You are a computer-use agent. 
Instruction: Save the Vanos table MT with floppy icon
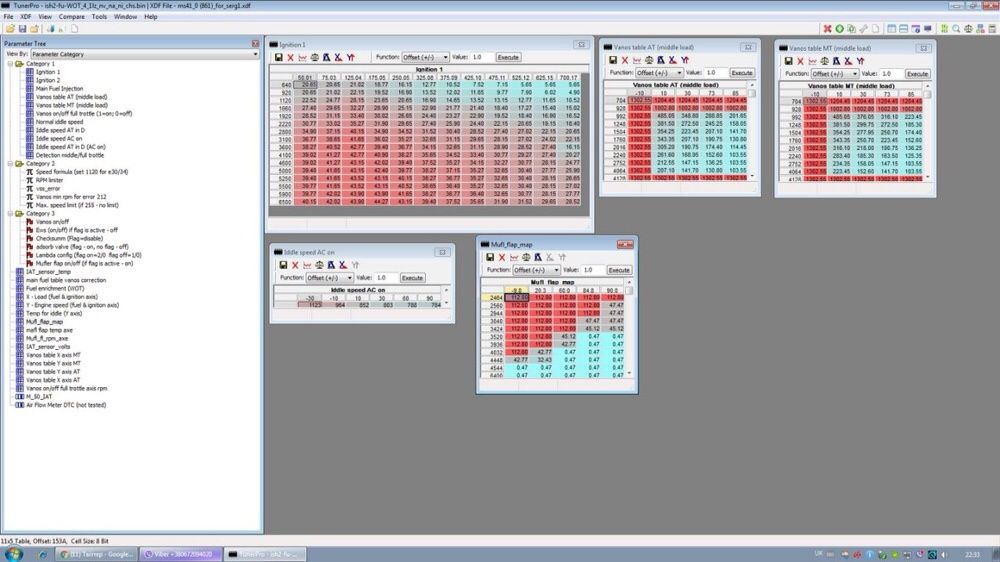[x=788, y=61]
